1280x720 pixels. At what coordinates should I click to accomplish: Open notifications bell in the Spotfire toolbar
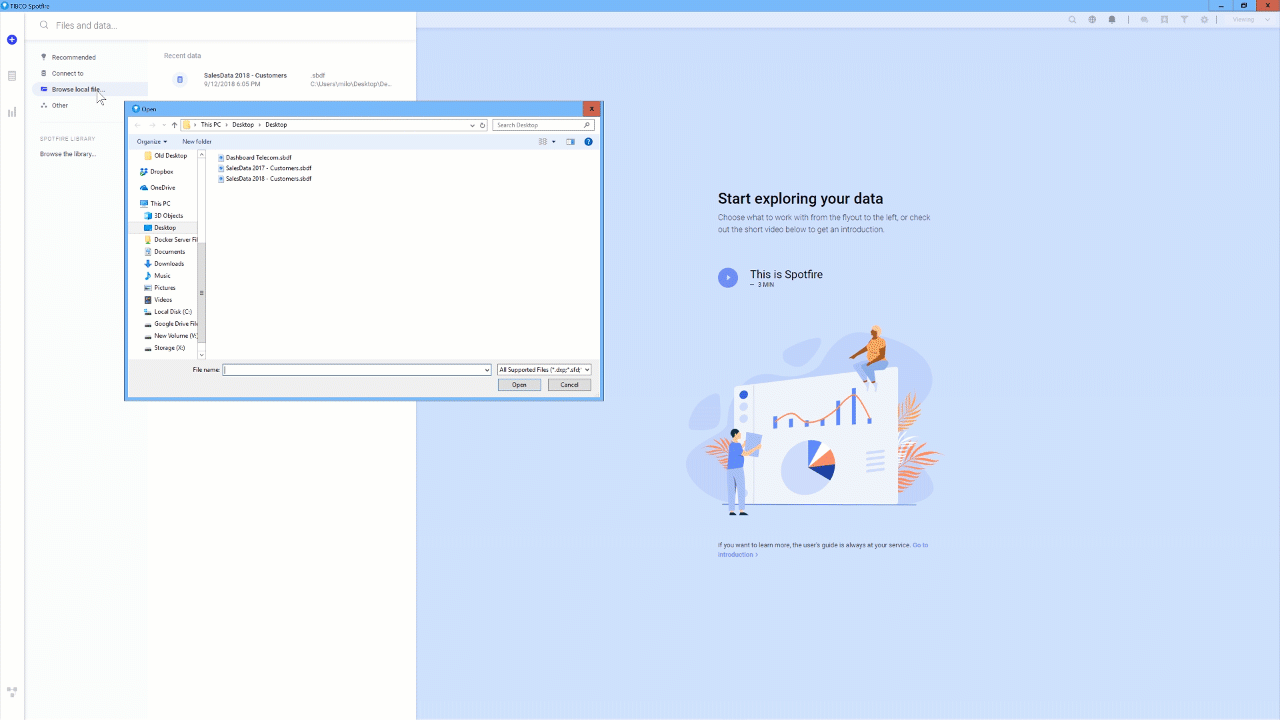coord(1112,20)
